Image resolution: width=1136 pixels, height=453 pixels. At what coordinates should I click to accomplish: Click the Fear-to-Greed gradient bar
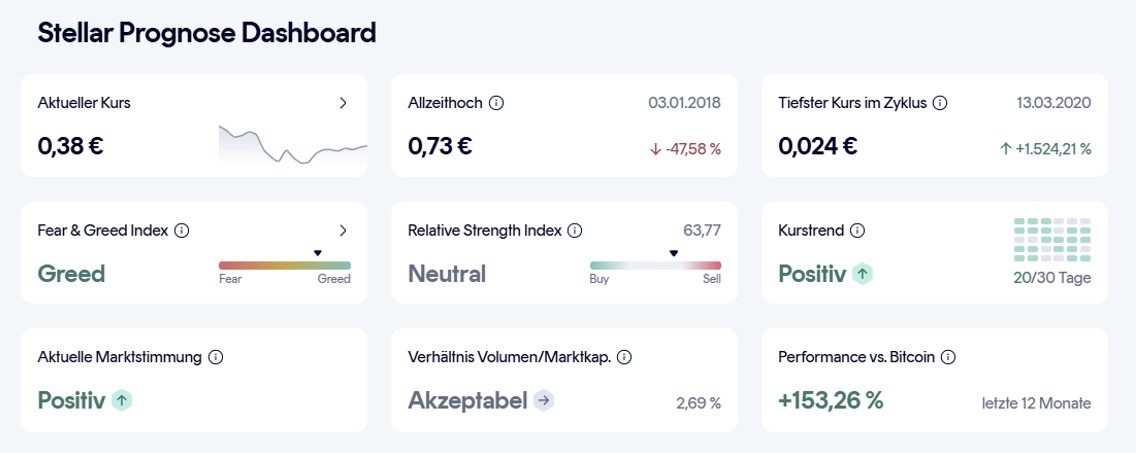coord(285,265)
